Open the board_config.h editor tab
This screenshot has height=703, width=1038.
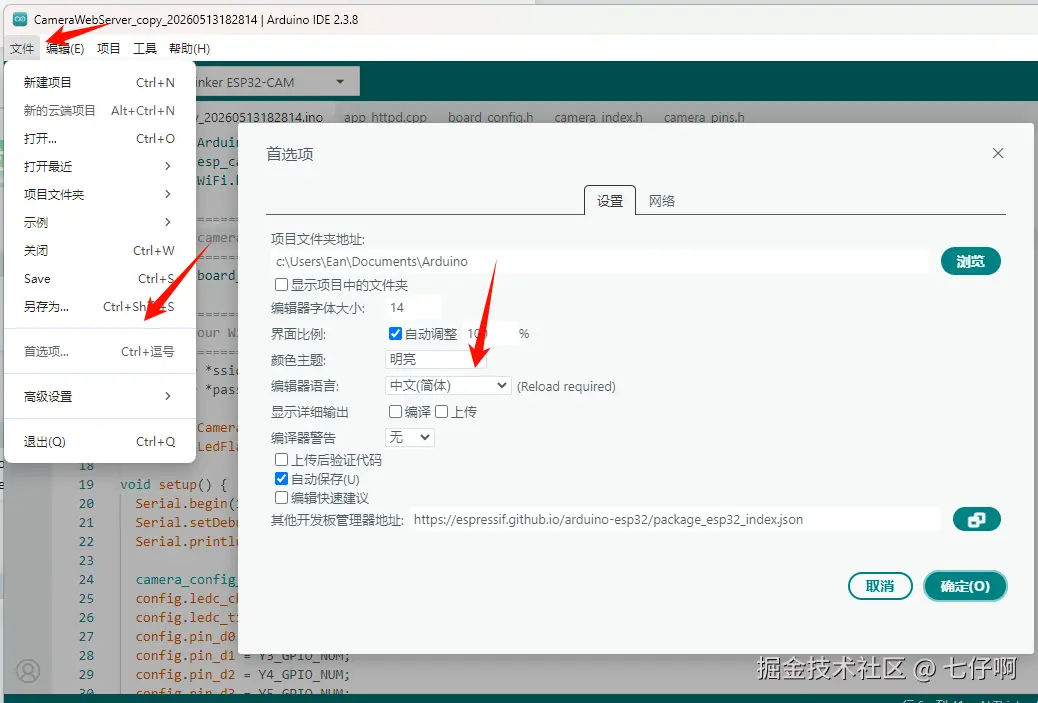(491, 117)
